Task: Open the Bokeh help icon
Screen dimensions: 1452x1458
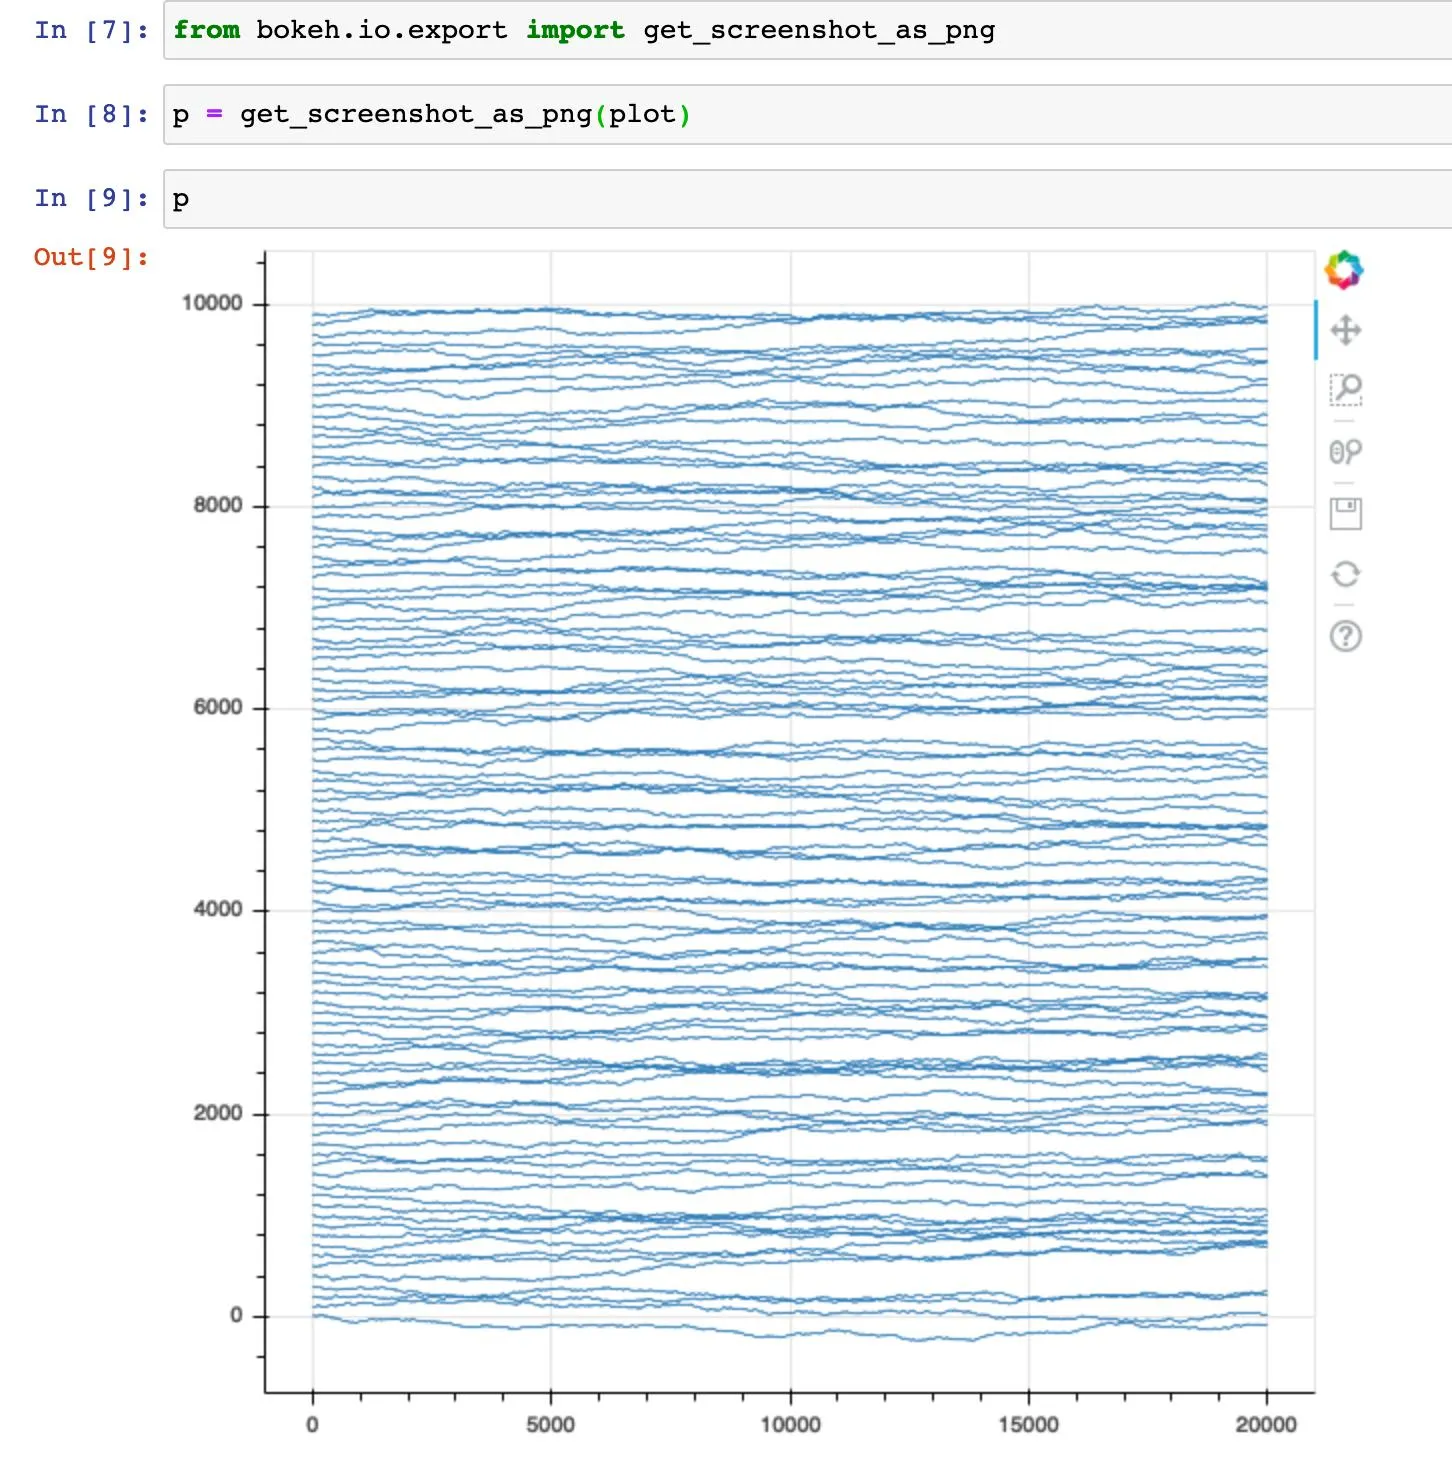Action: tap(1346, 636)
